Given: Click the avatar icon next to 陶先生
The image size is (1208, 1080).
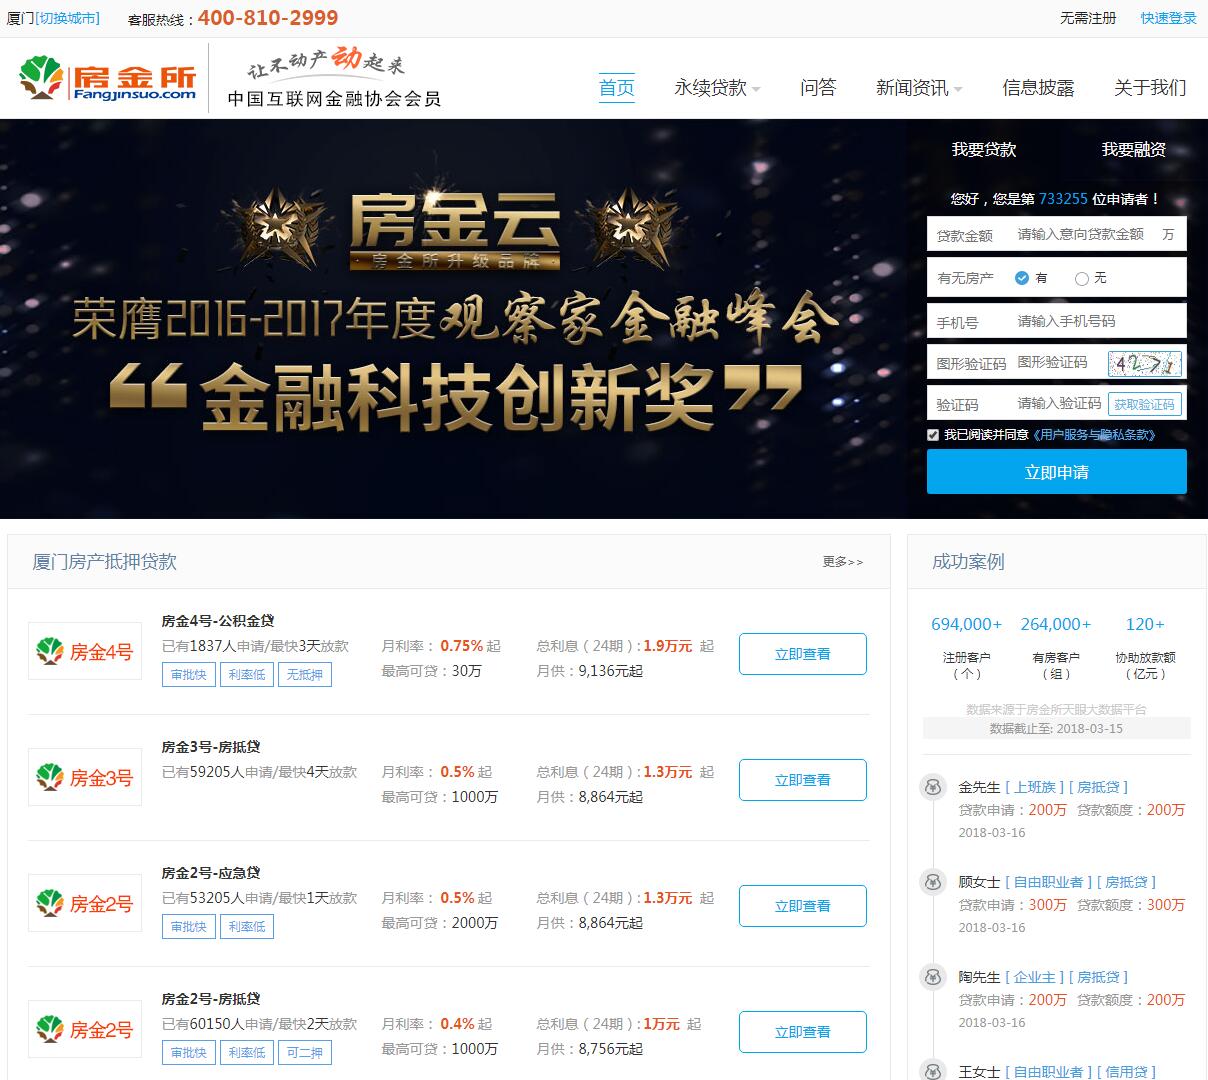Looking at the screenshot, I should pyautogui.click(x=932, y=977).
